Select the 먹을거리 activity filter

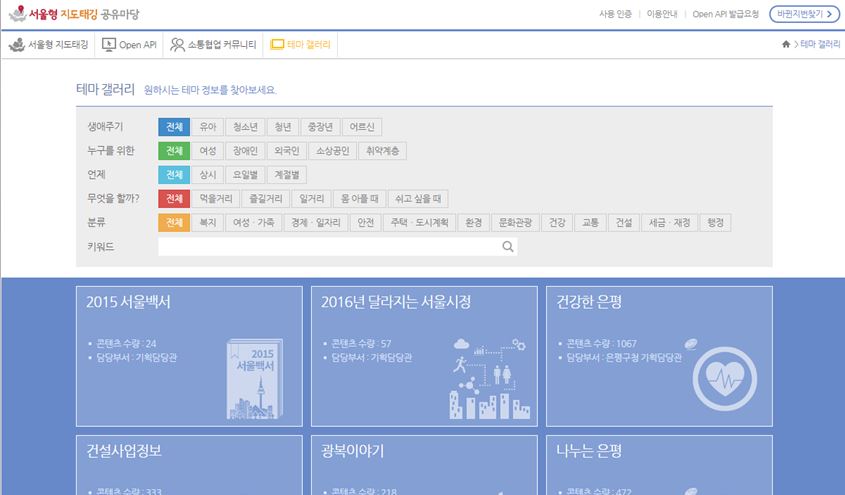tap(216, 199)
